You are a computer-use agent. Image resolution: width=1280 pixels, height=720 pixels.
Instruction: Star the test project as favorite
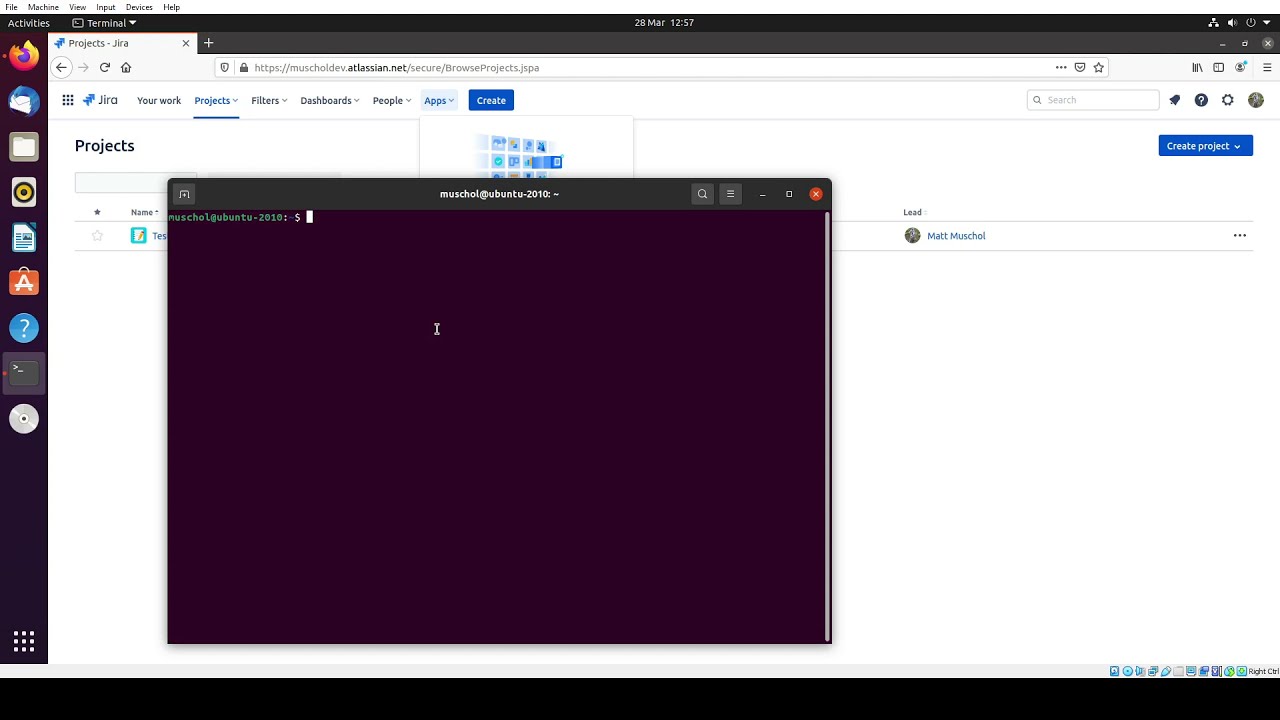[97, 236]
